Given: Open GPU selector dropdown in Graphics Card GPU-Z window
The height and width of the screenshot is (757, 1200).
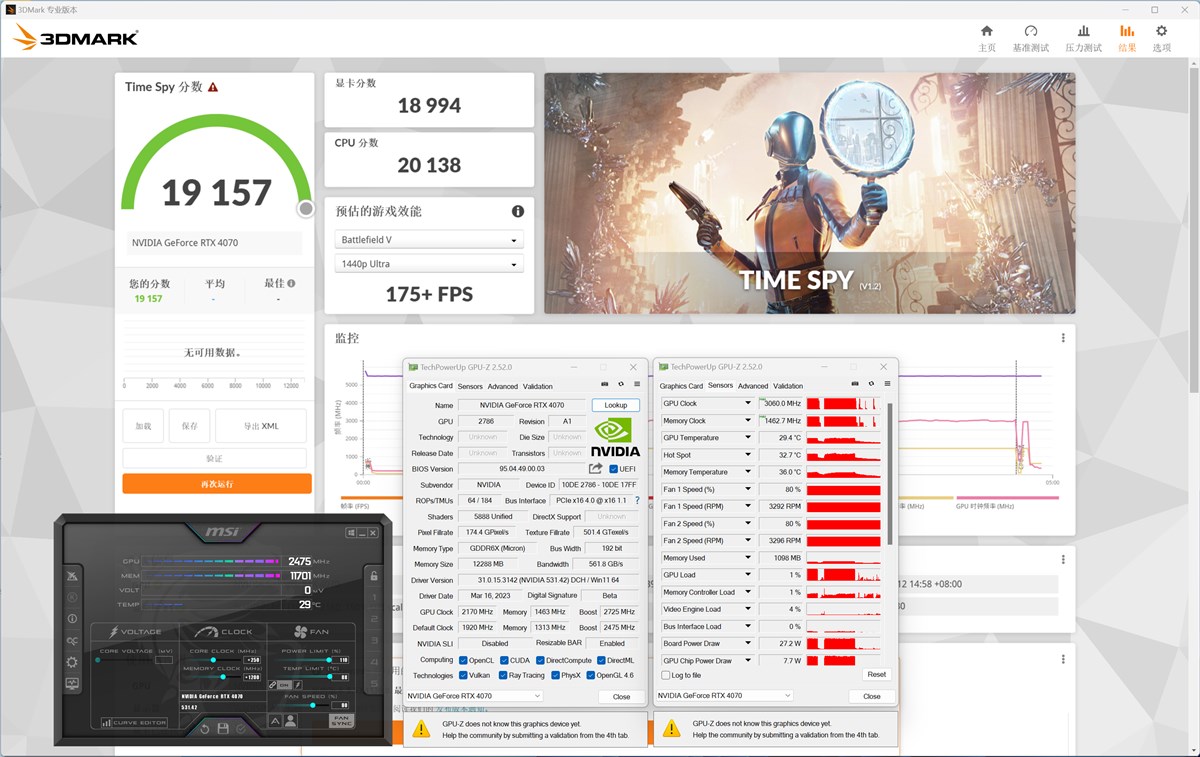Looking at the screenshot, I should tap(475, 696).
